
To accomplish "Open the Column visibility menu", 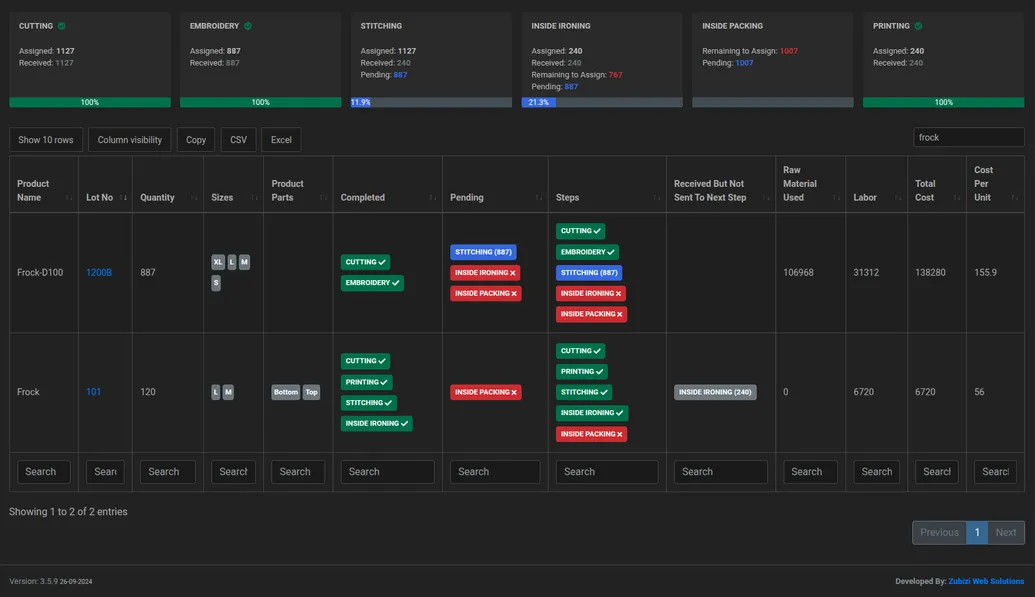I will point(129,140).
